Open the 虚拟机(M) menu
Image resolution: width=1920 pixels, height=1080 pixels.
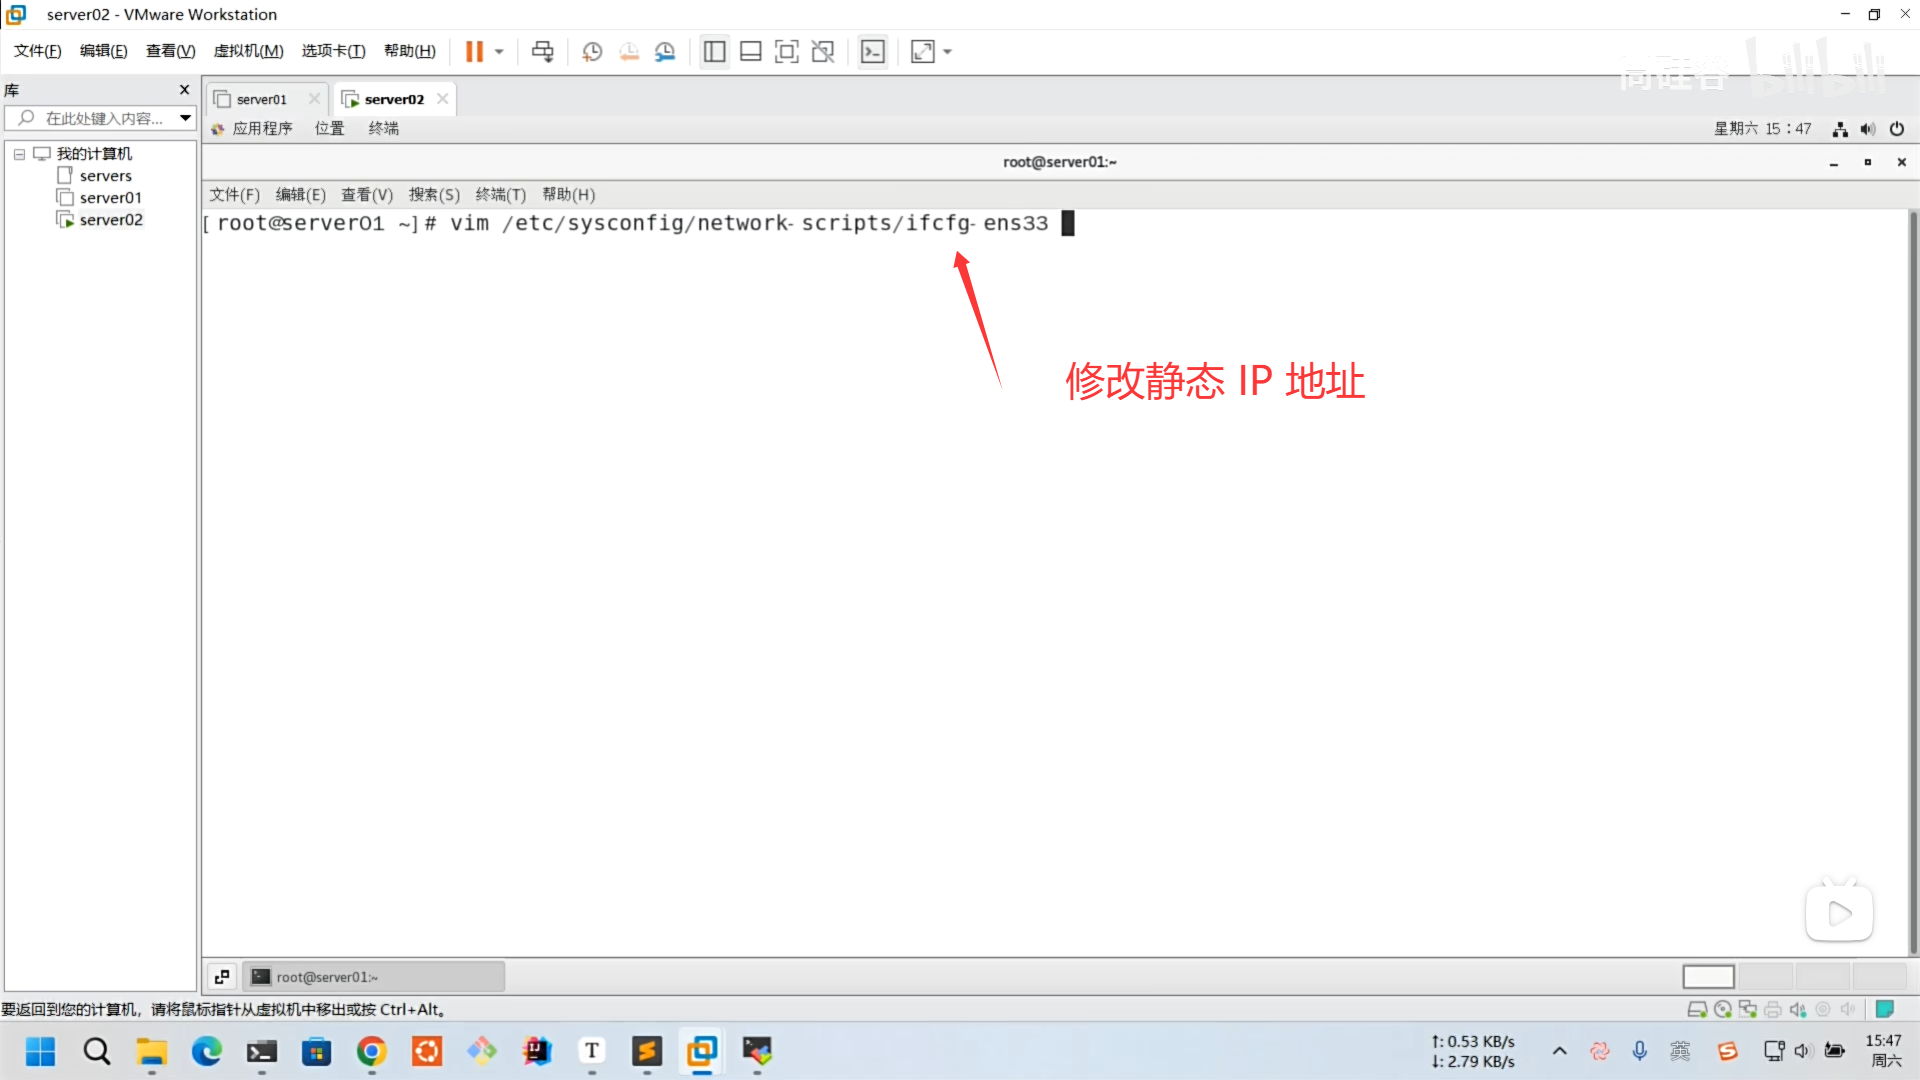click(x=248, y=51)
